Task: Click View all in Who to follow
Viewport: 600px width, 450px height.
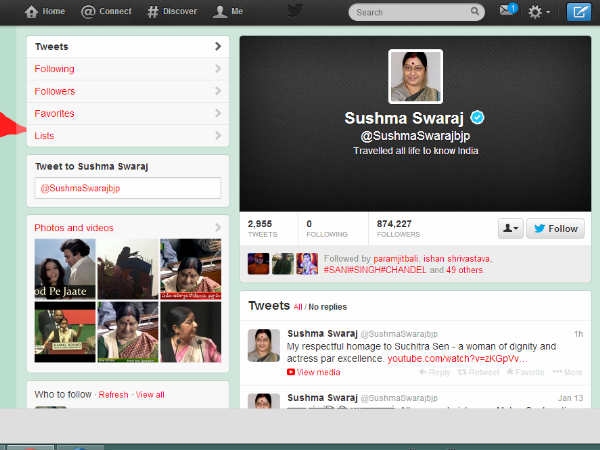Action: point(150,395)
